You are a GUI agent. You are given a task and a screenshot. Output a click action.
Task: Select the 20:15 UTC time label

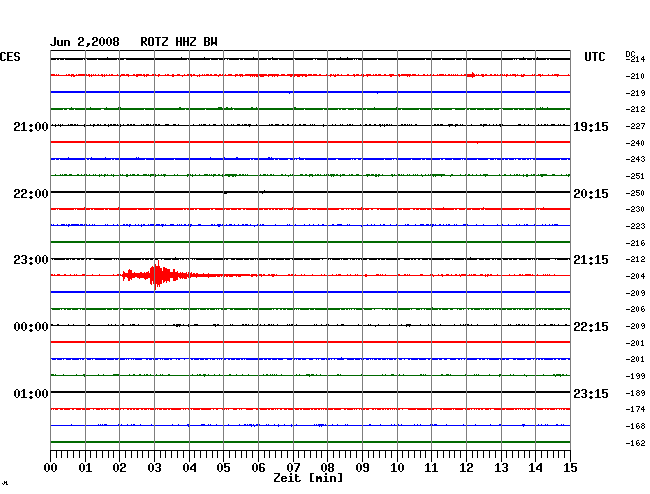pos(591,194)
